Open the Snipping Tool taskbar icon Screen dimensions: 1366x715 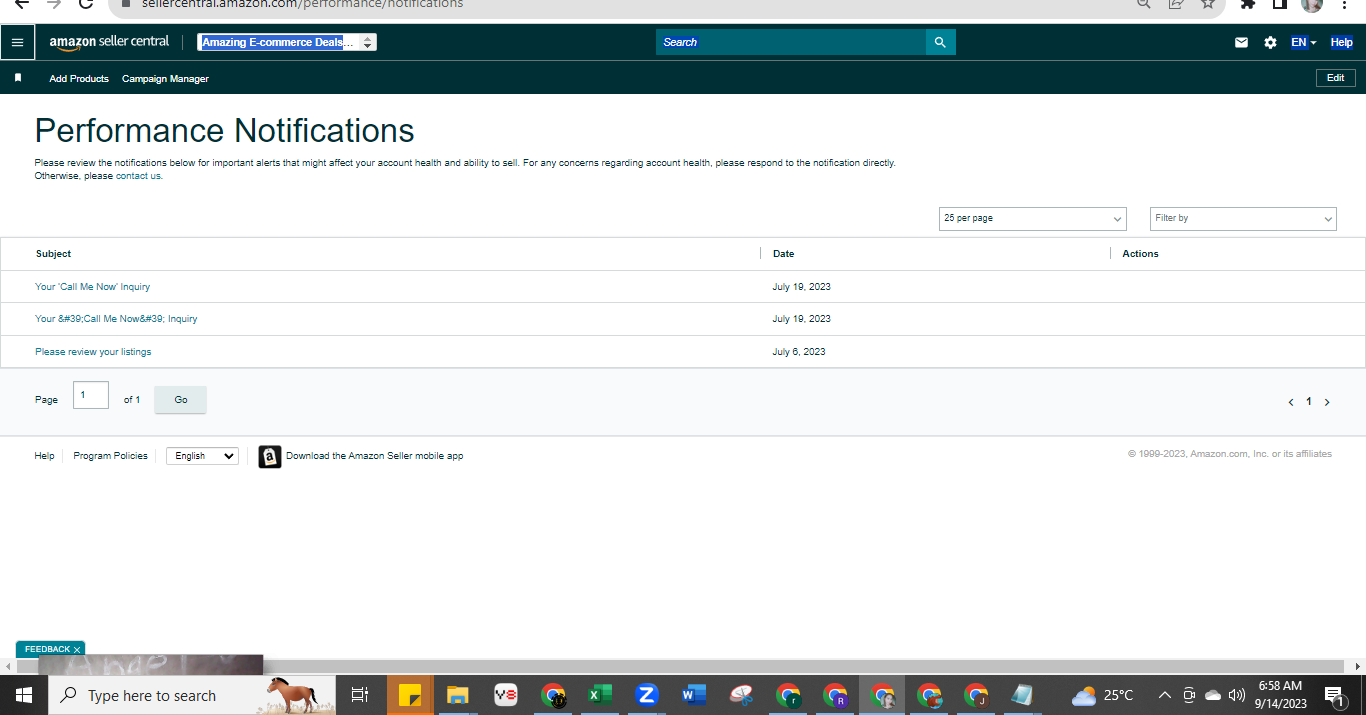(x=741, y=695)
